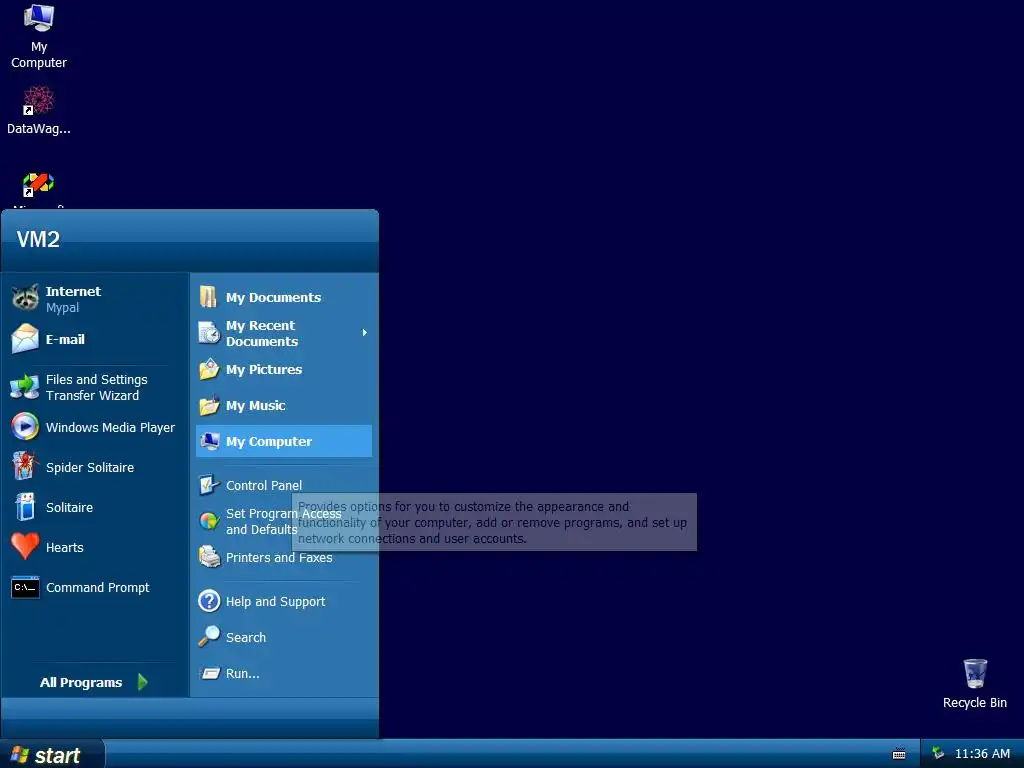Click the Hearts red heart icon
Image resolution: width=1024 pixels, height=768 pixels.
pyautogui.click(x=25, y=547)
